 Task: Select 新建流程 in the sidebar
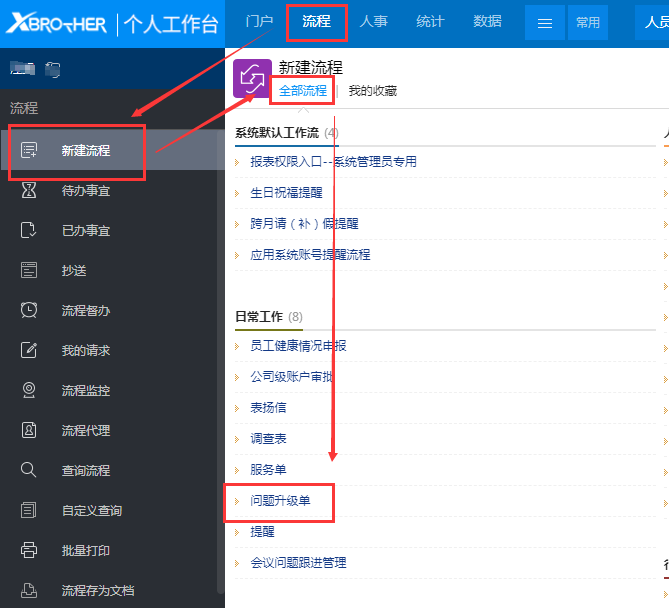pyautogui.click(x=86, y=150)
